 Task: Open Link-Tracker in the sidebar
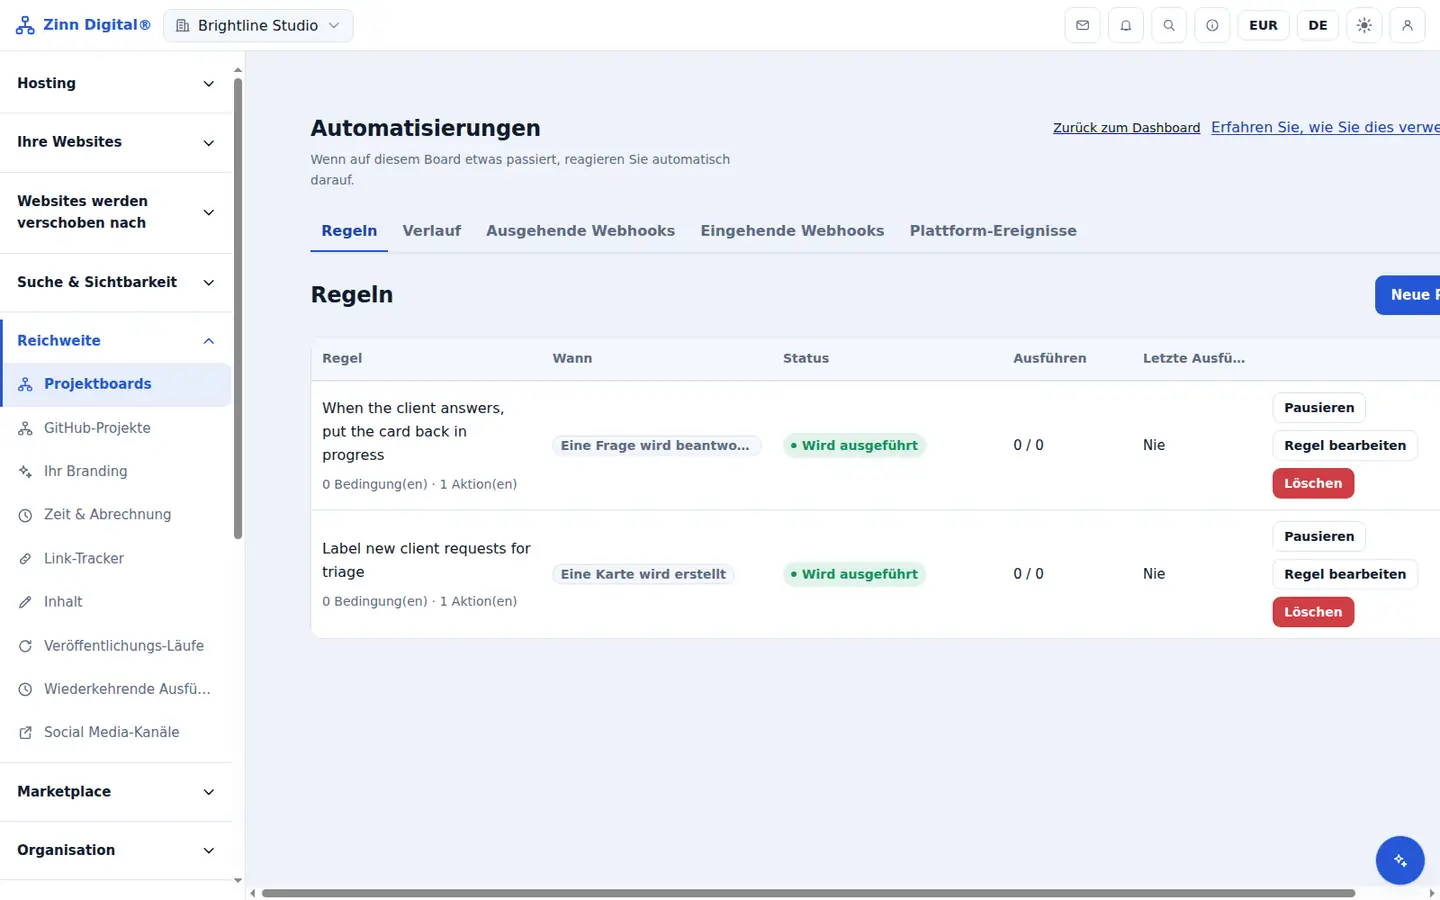click(116, 559)
